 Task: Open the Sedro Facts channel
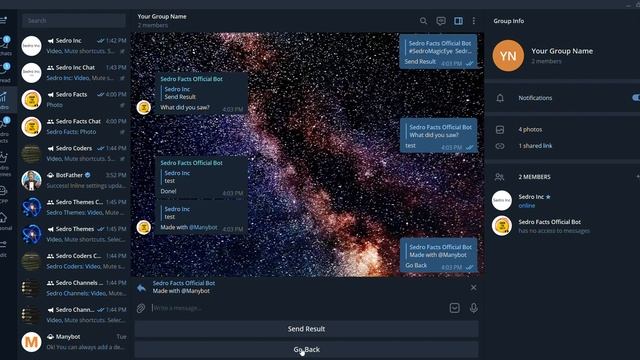[74, 100]
